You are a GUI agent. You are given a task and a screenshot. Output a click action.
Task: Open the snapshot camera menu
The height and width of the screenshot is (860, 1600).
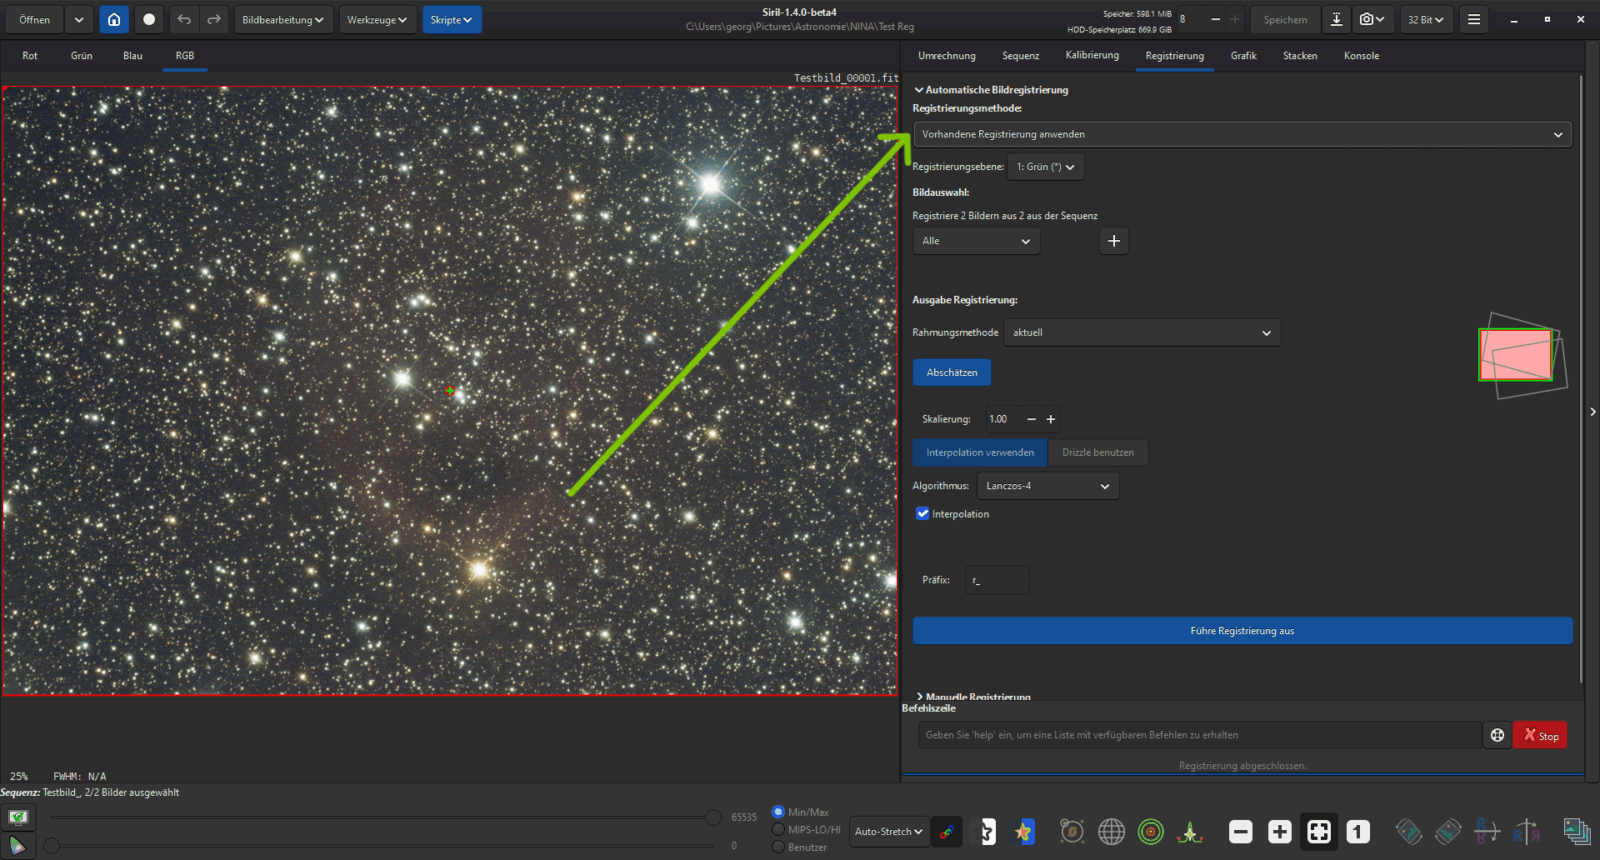(1371, 20)
